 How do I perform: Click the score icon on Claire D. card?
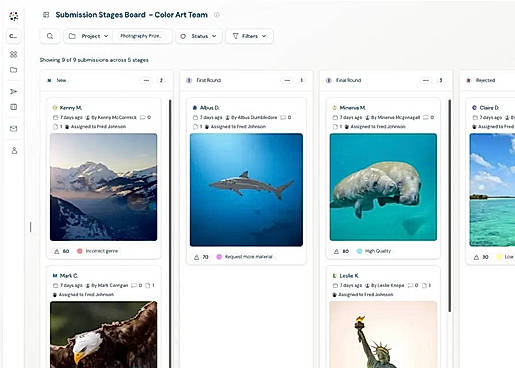tap(476, 257)
